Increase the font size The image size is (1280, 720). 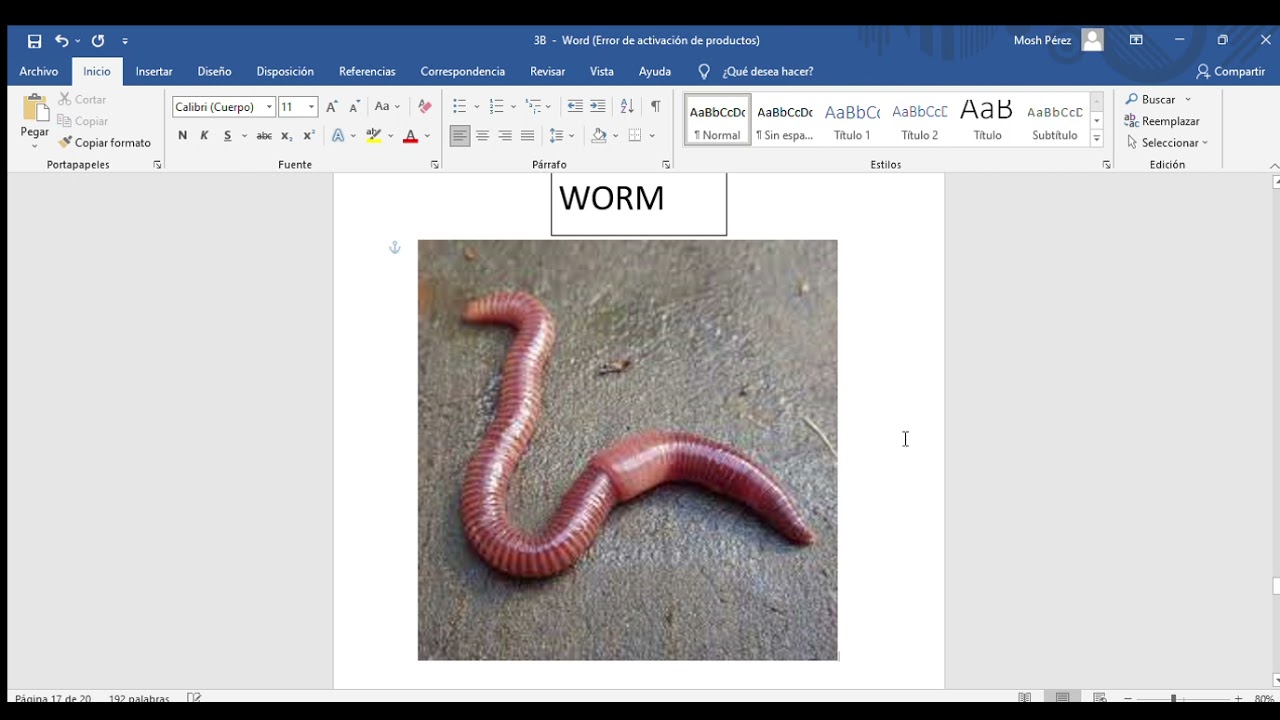(x=332, y=107)
